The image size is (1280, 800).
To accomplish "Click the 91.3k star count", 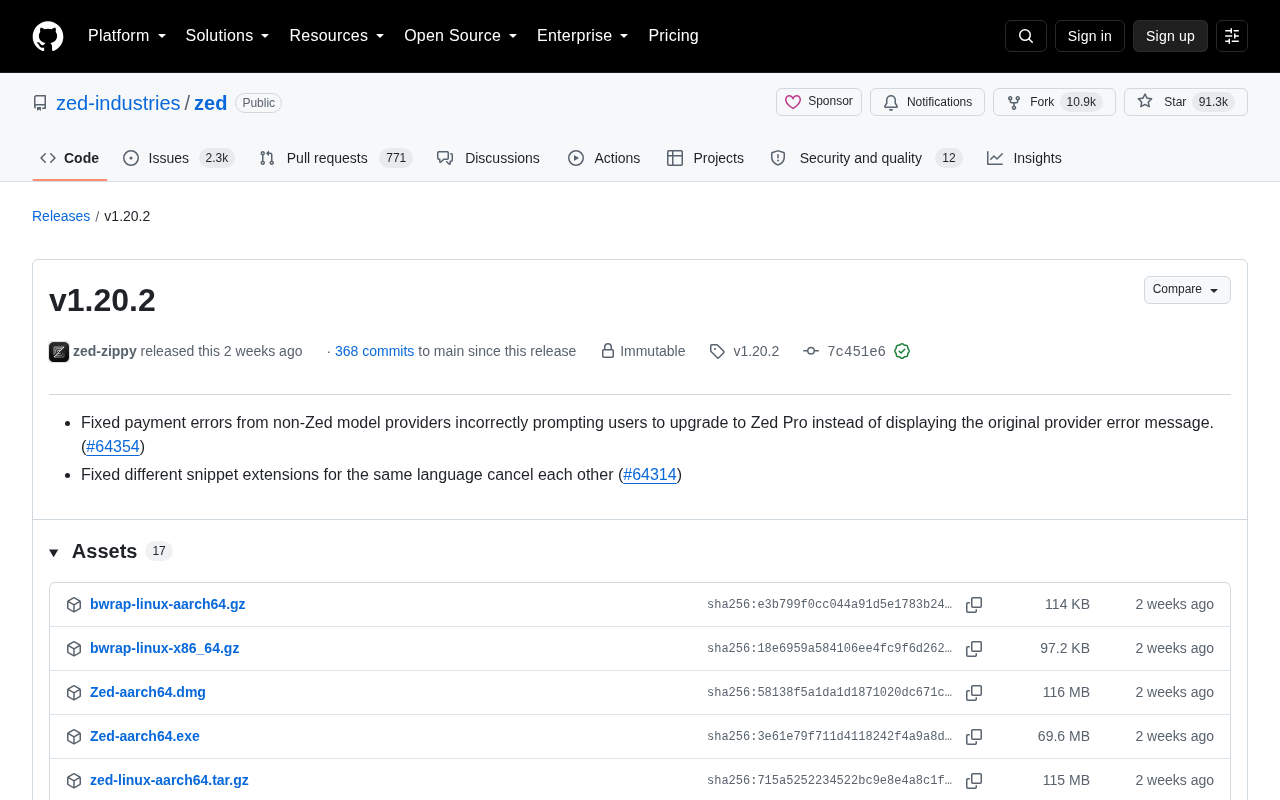I will pos(1213,102).
